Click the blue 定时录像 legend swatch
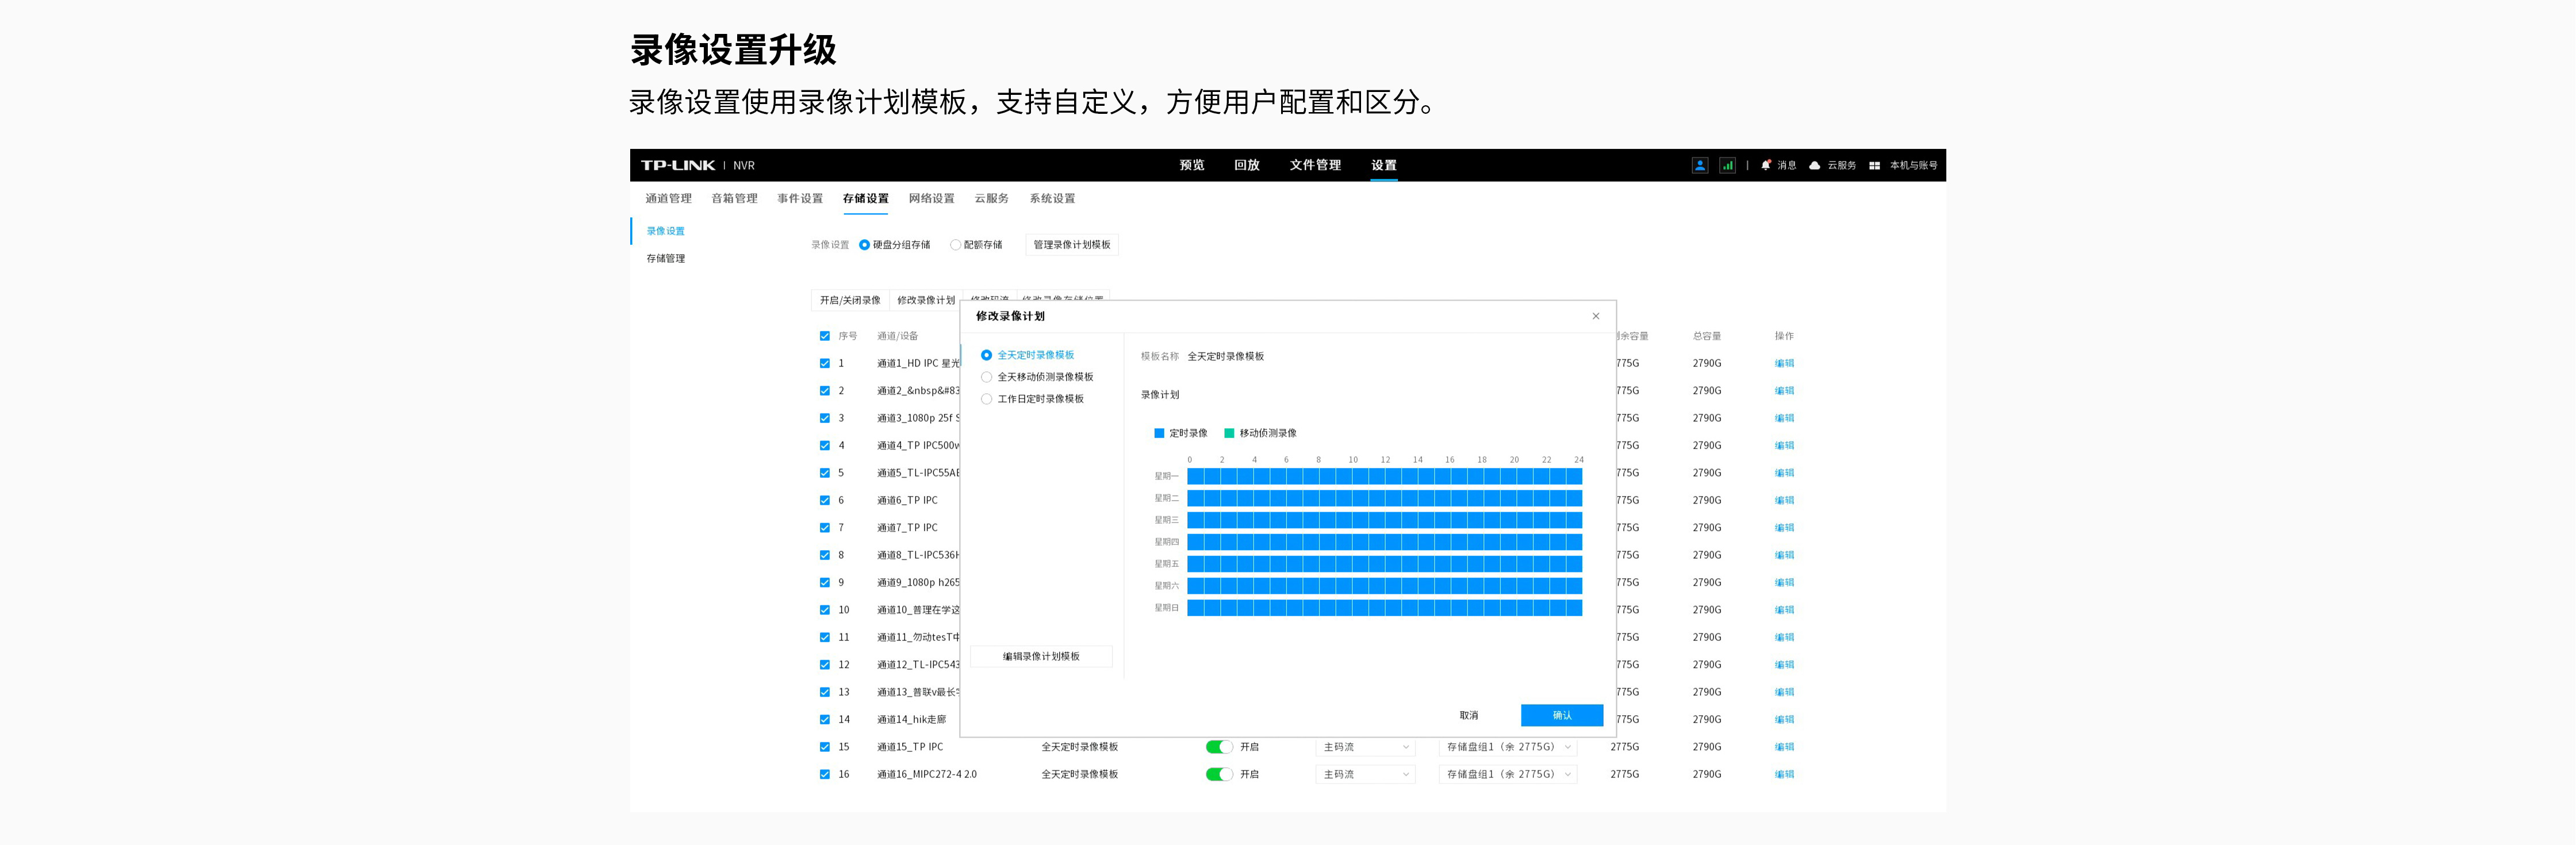Screen dimensions: 2576x845 tap(1159, 433)
